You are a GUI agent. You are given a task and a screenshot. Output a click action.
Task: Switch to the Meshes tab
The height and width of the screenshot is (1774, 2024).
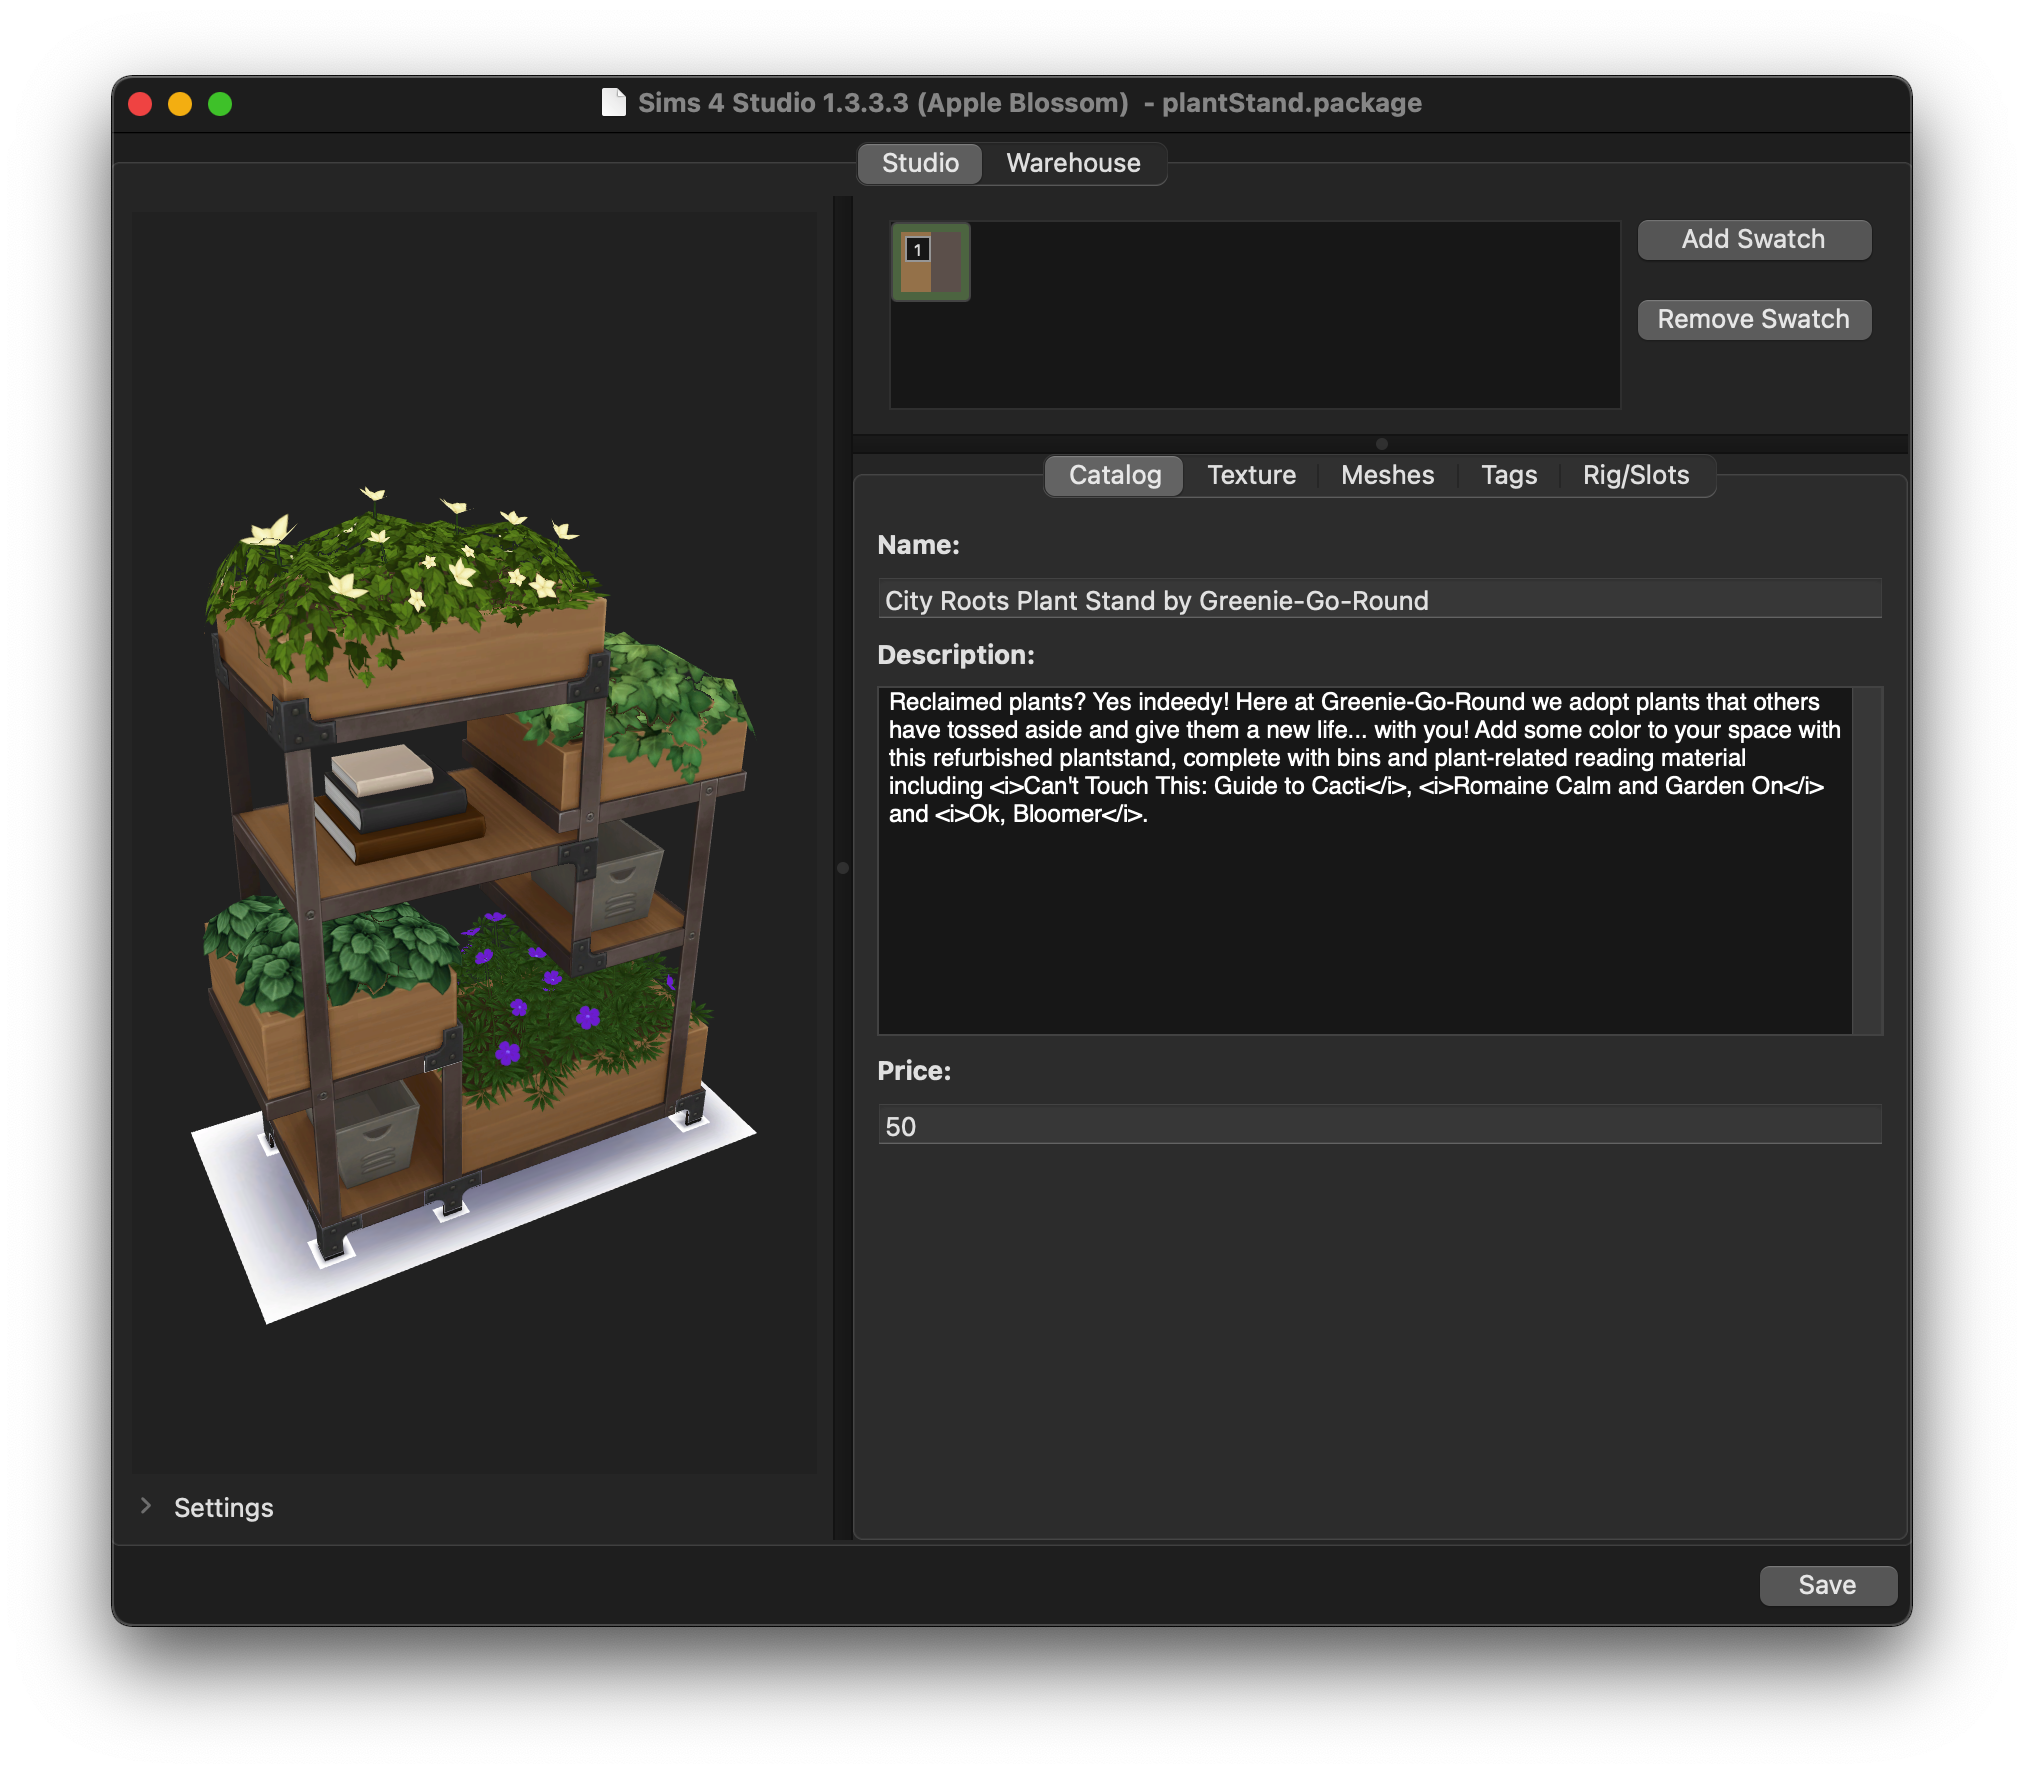[x=1385, y=475]
